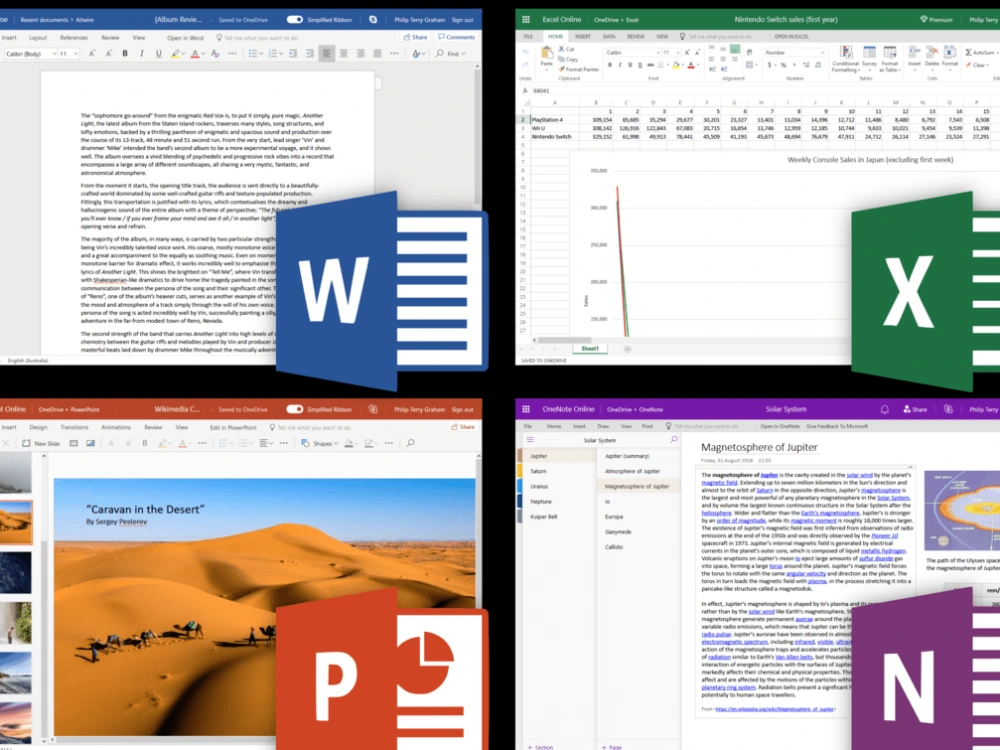1000x750 pixels.
Task: Toggle Bold in PowerPoint toolbar
Action: (145, 443)
